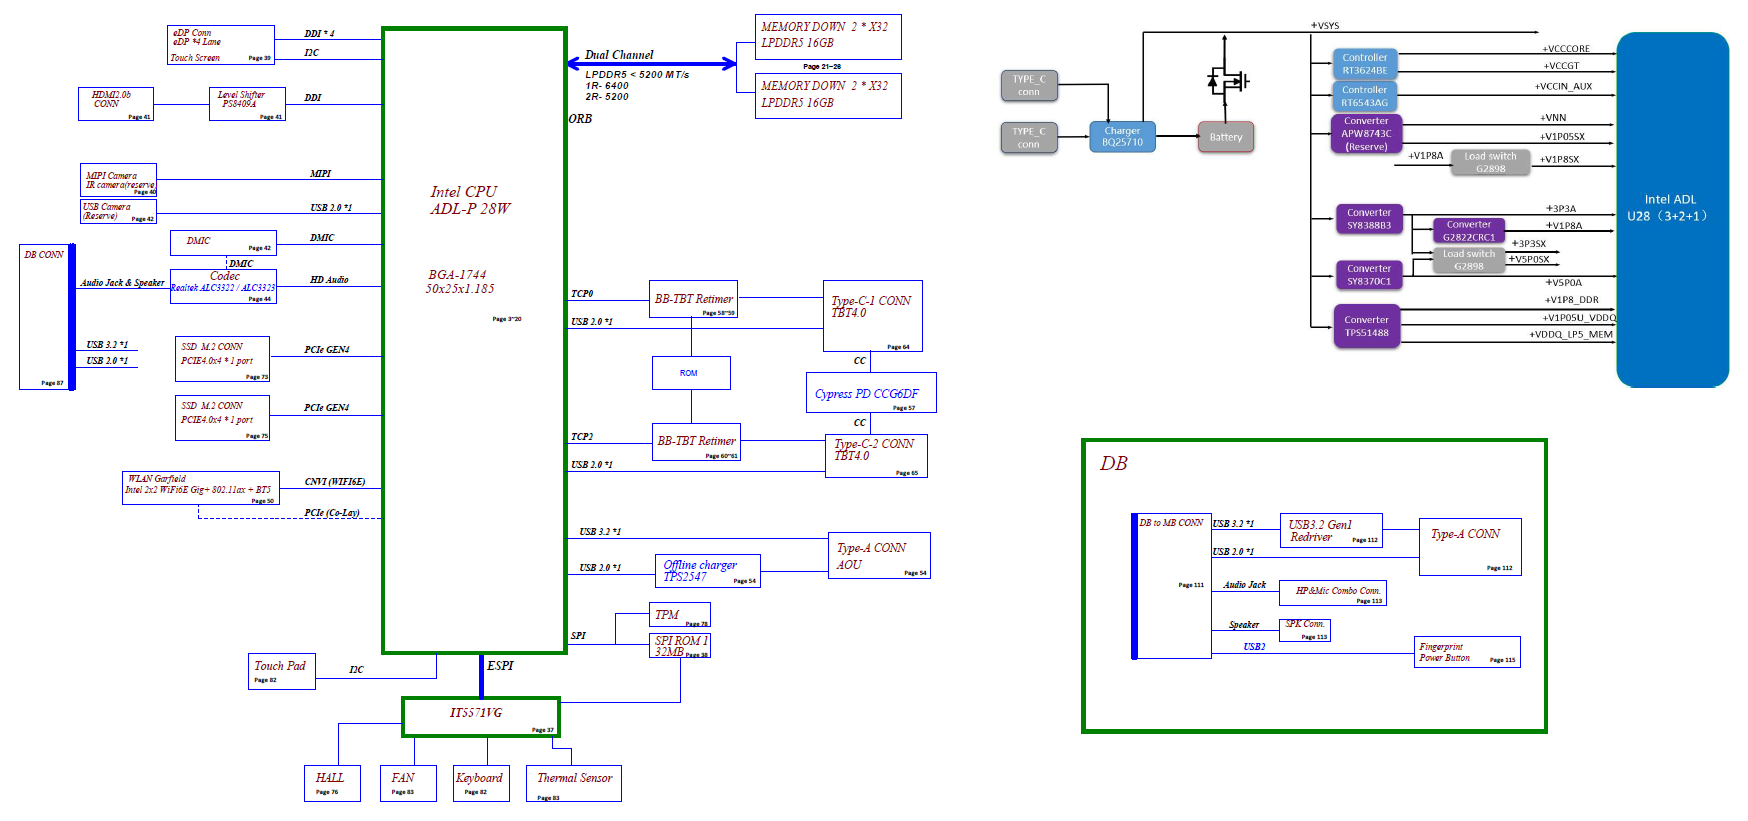Image resolution: width=1748 pixels, height=821 pixels.
Task: Select the LPDDR5 < 5200 MT/s text
Action: coord(637,75)
